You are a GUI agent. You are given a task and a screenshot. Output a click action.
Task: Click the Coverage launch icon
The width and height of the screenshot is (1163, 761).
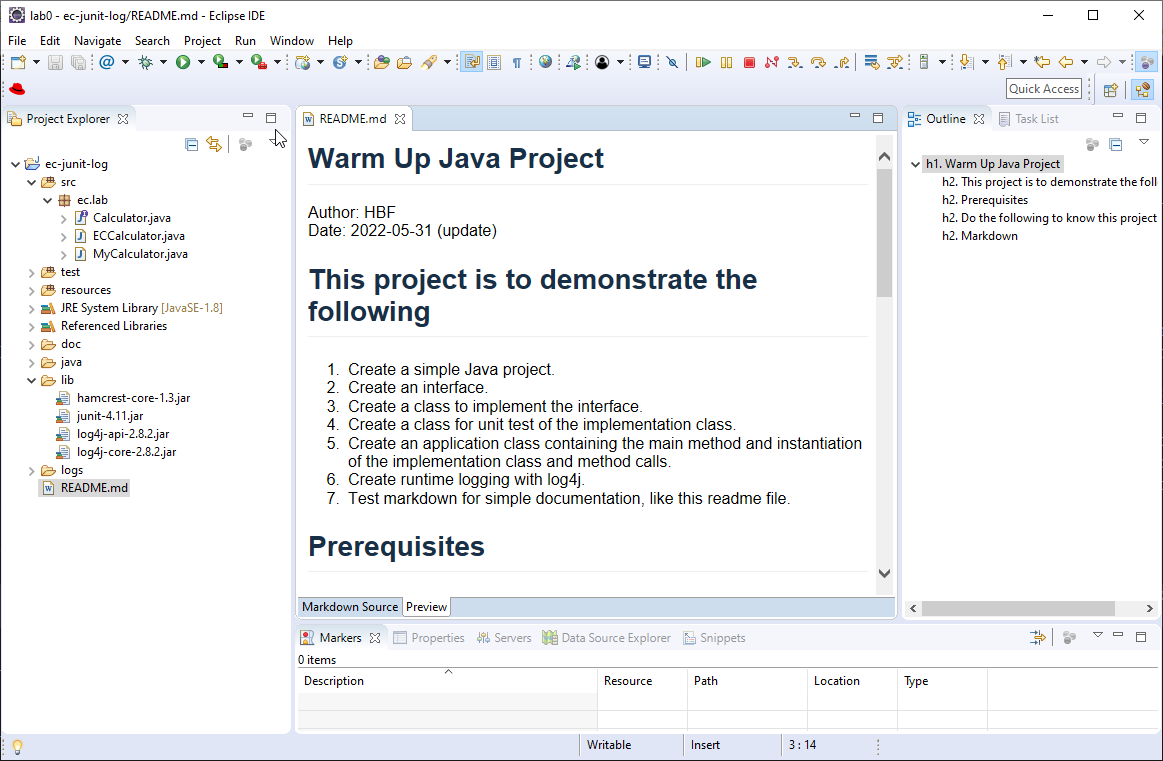coord(220,62)
